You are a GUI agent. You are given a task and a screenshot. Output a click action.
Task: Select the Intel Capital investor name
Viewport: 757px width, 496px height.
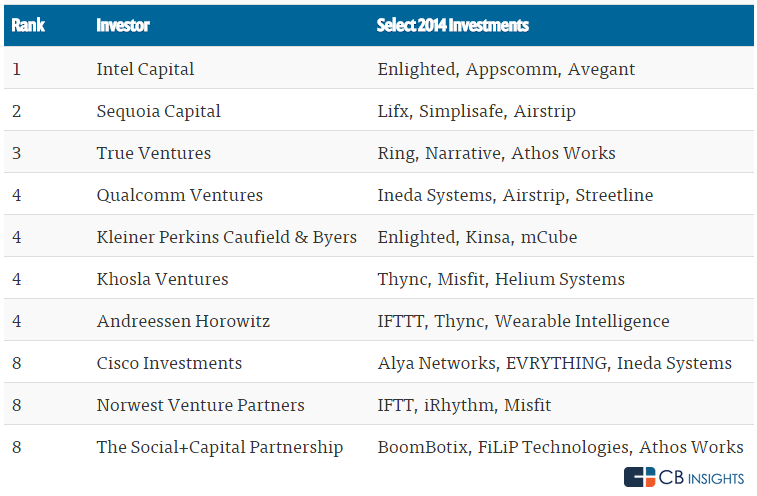pyautogui.click(x=145, y=70)
